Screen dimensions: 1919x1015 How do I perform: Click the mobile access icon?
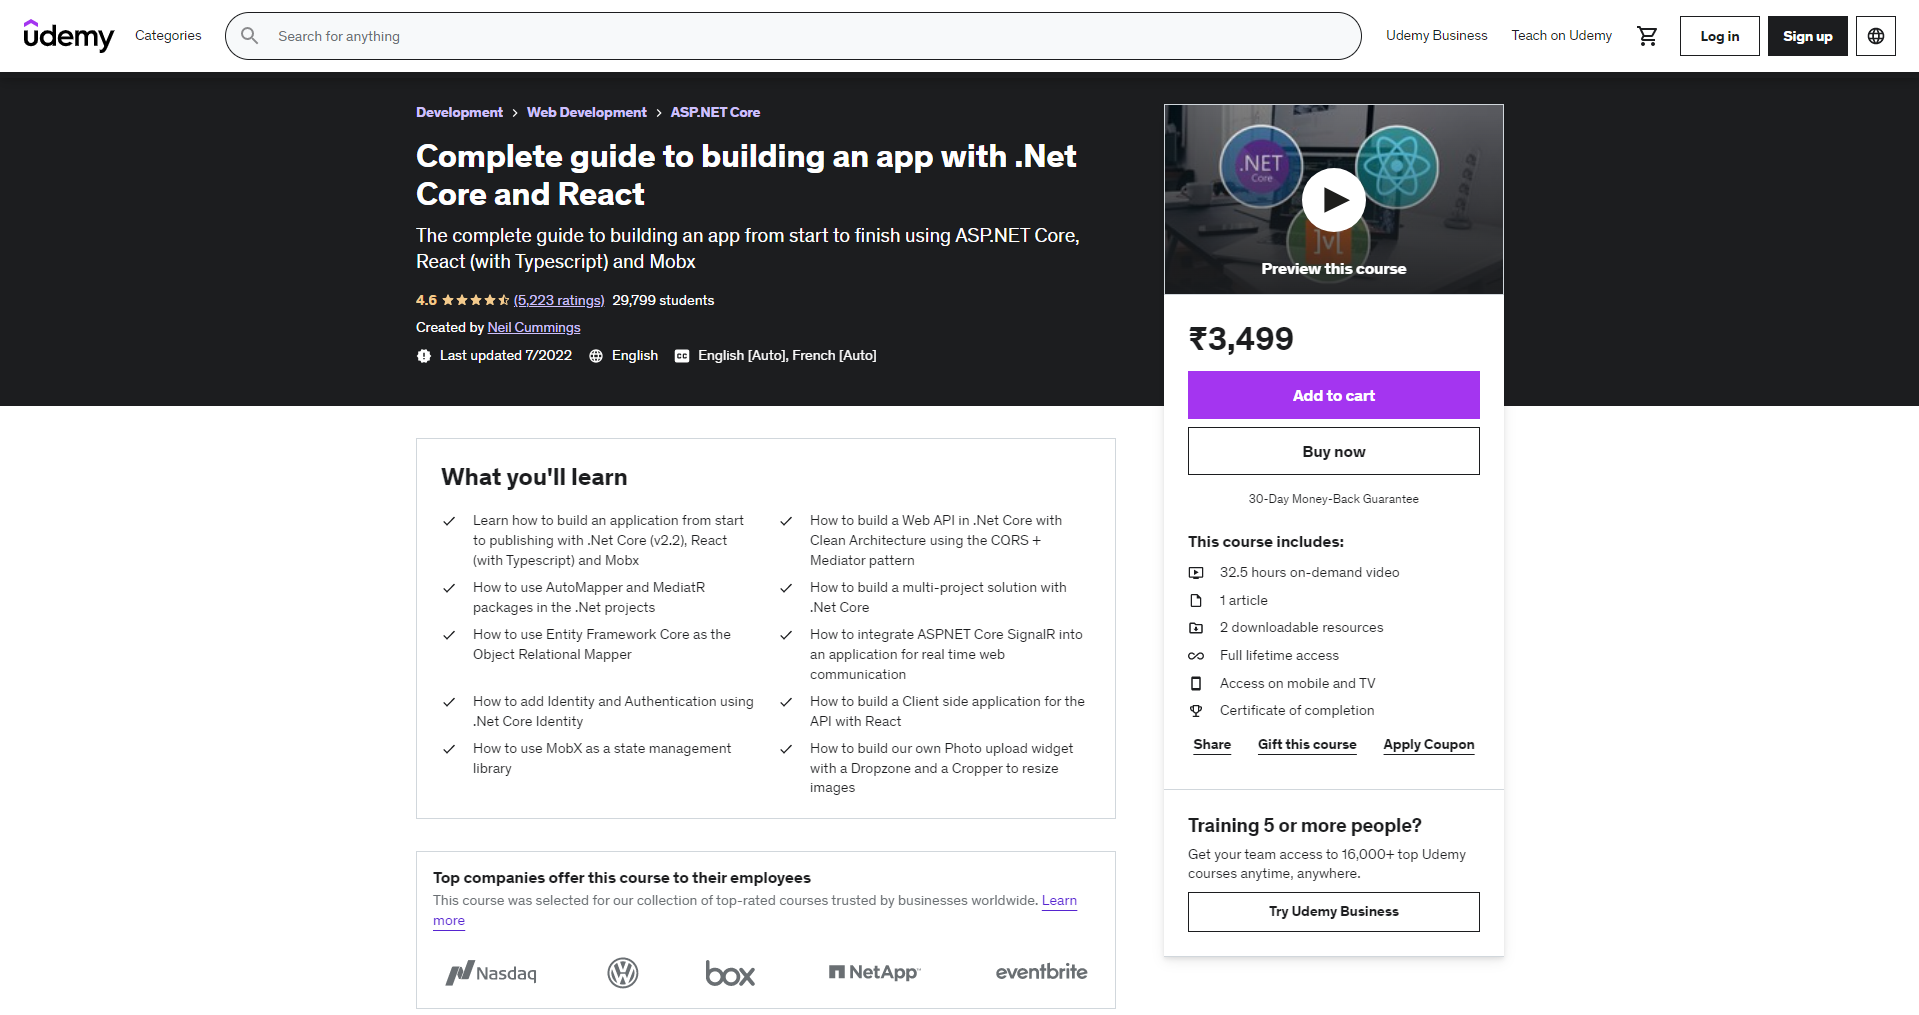click(1196, 684)
